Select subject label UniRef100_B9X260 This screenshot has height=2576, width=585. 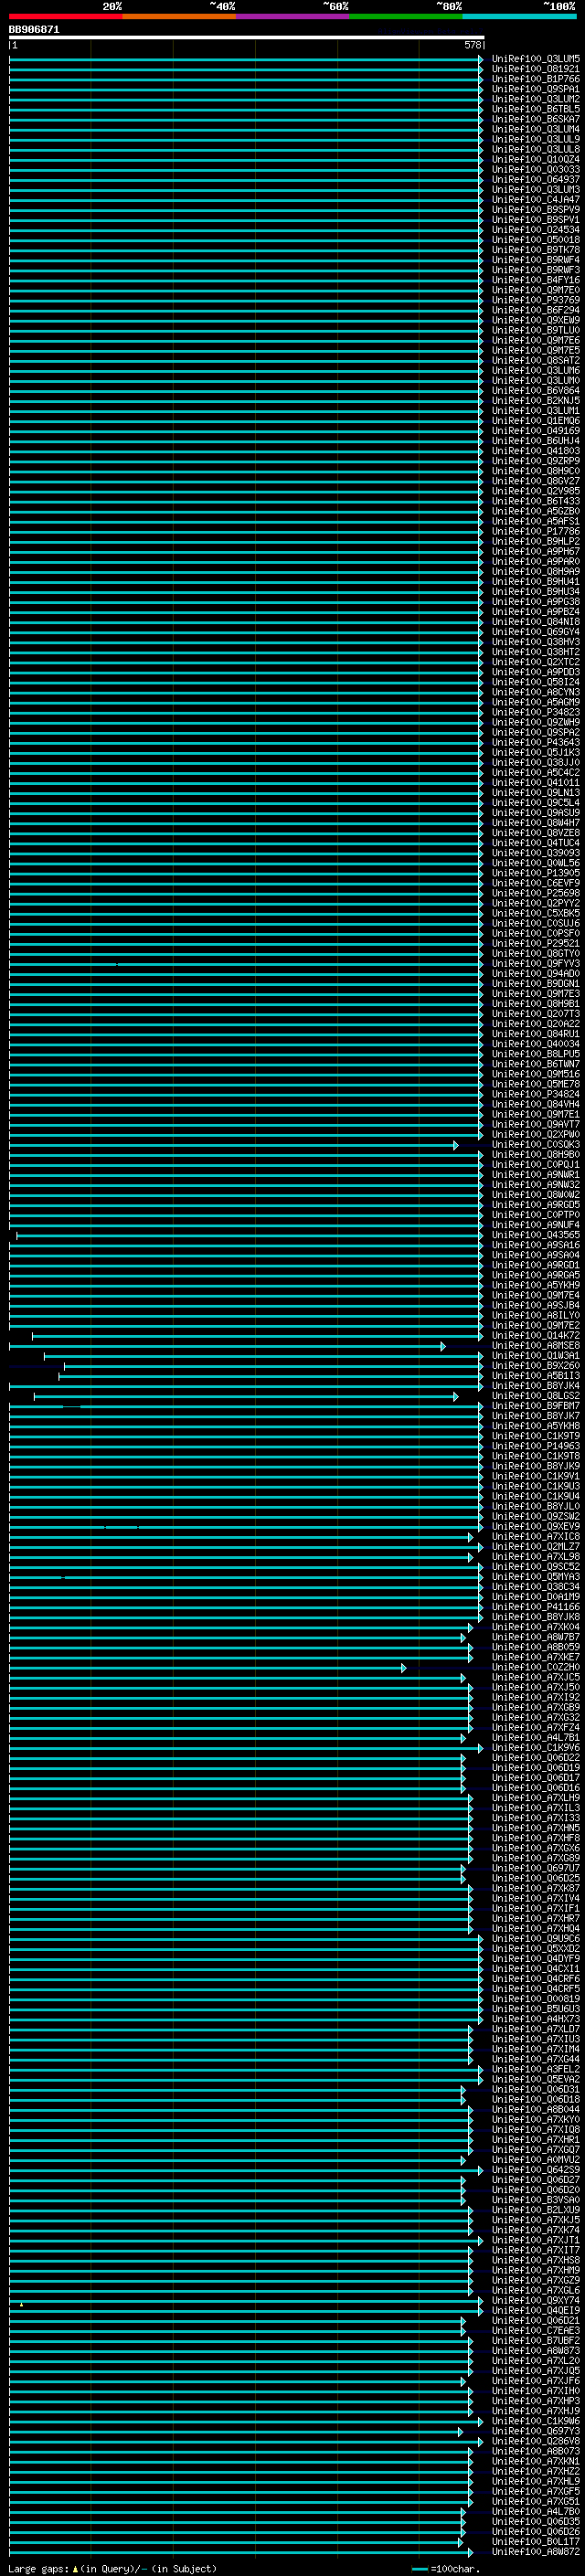click(x=536, y=1366)
